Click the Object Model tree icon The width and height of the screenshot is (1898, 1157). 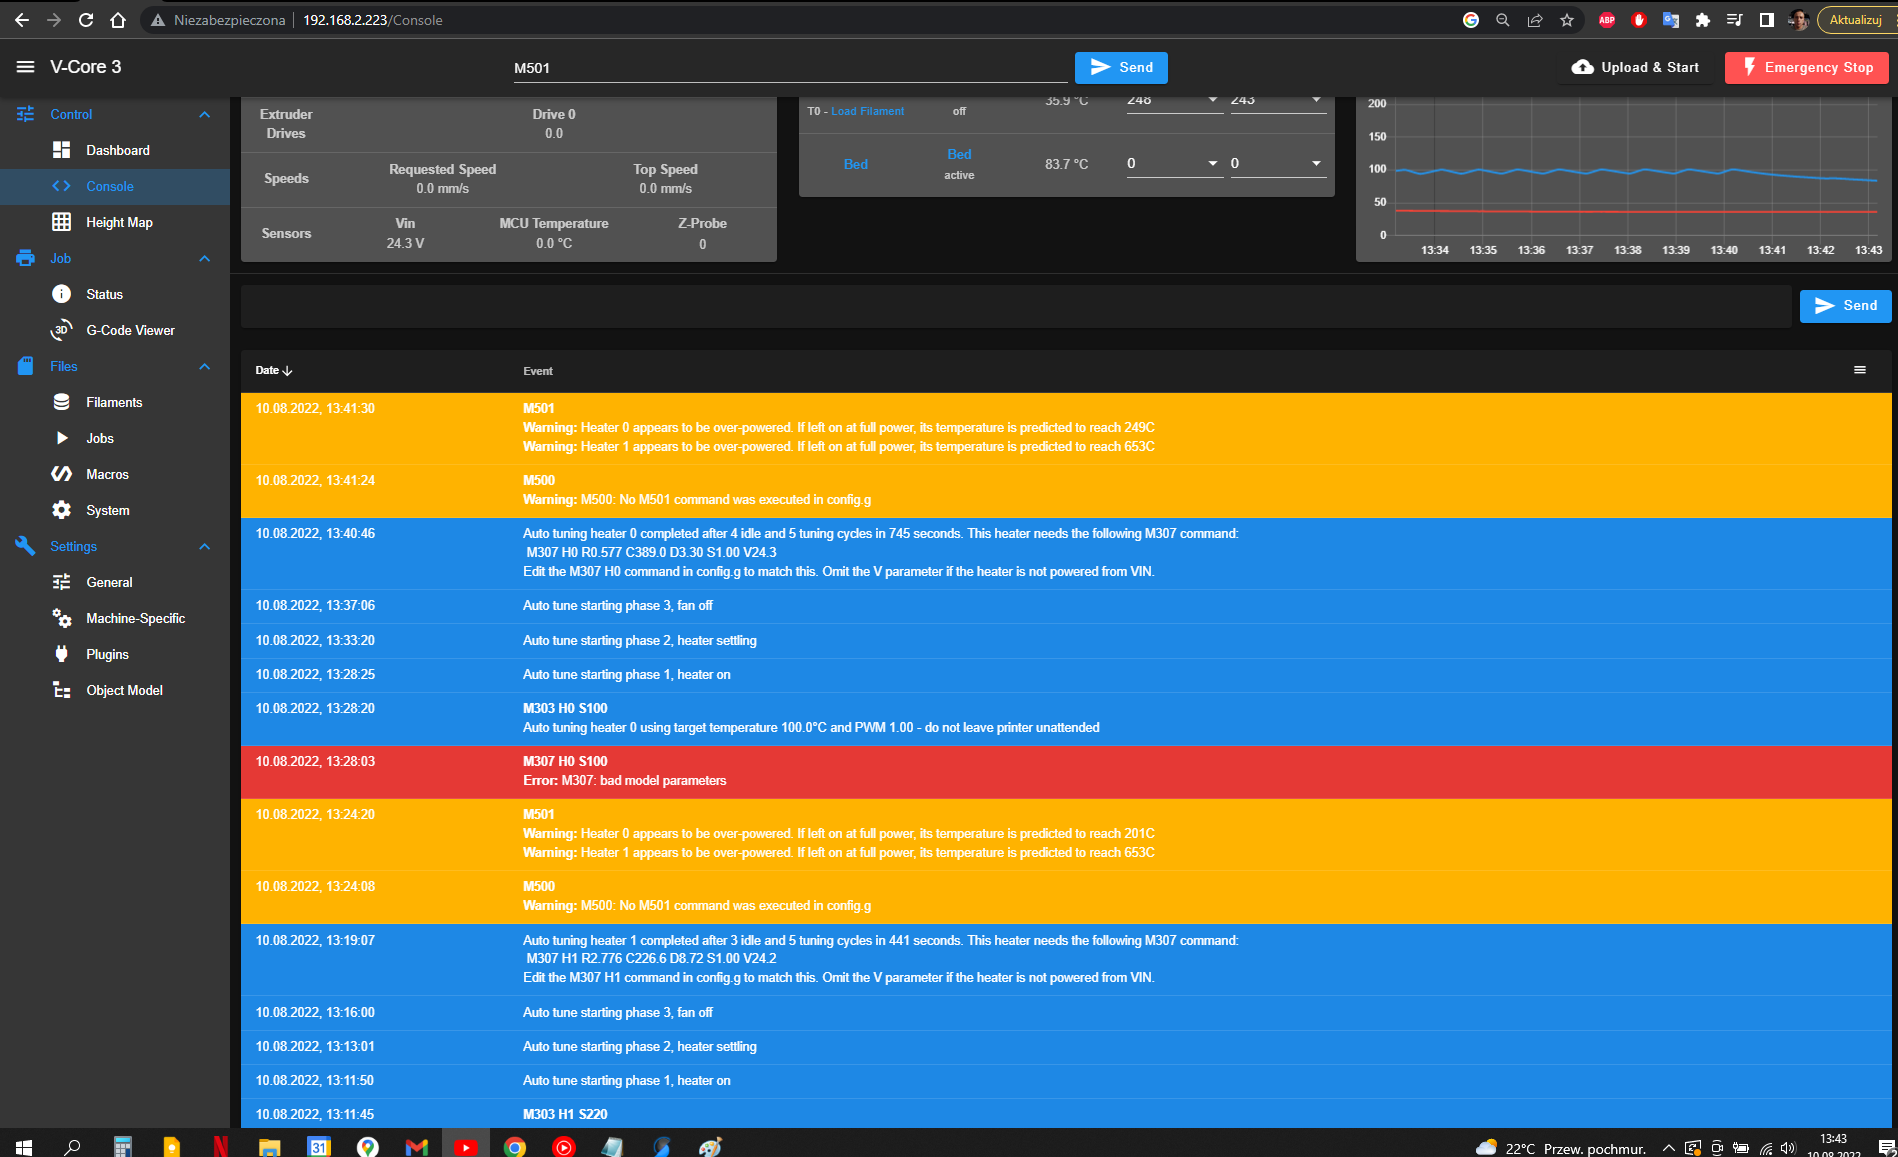click(61, 690)
